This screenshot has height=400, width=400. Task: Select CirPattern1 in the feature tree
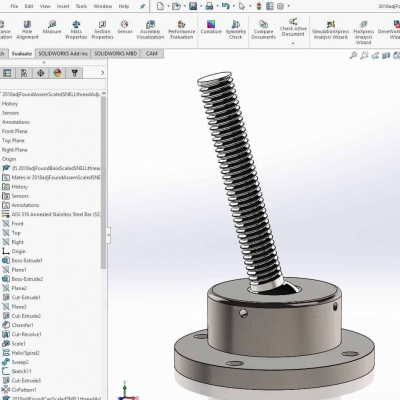19,389
